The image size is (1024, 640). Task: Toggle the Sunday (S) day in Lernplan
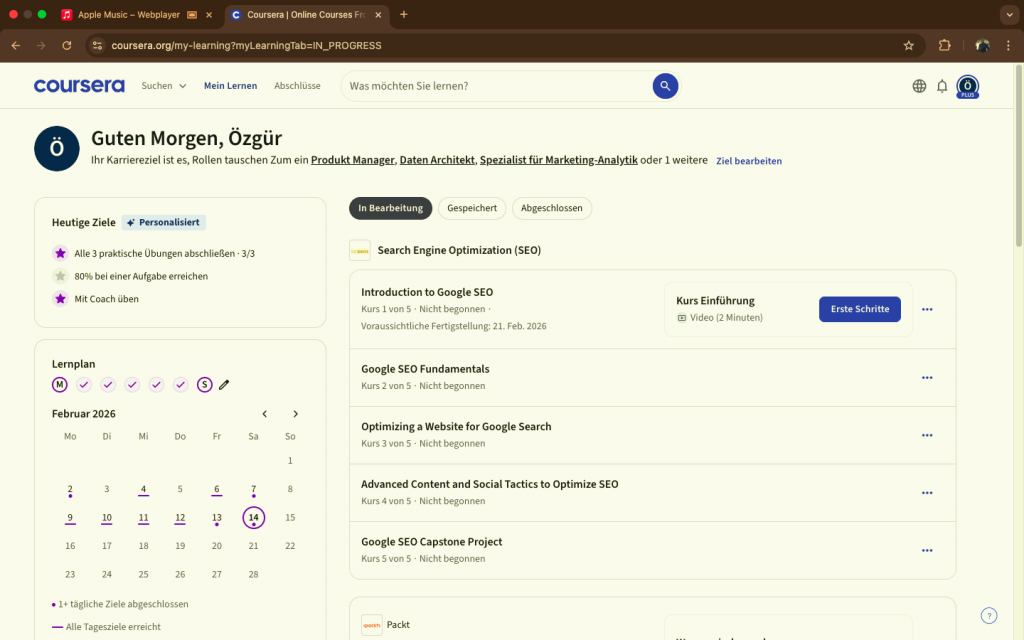(x=204, y=385)
